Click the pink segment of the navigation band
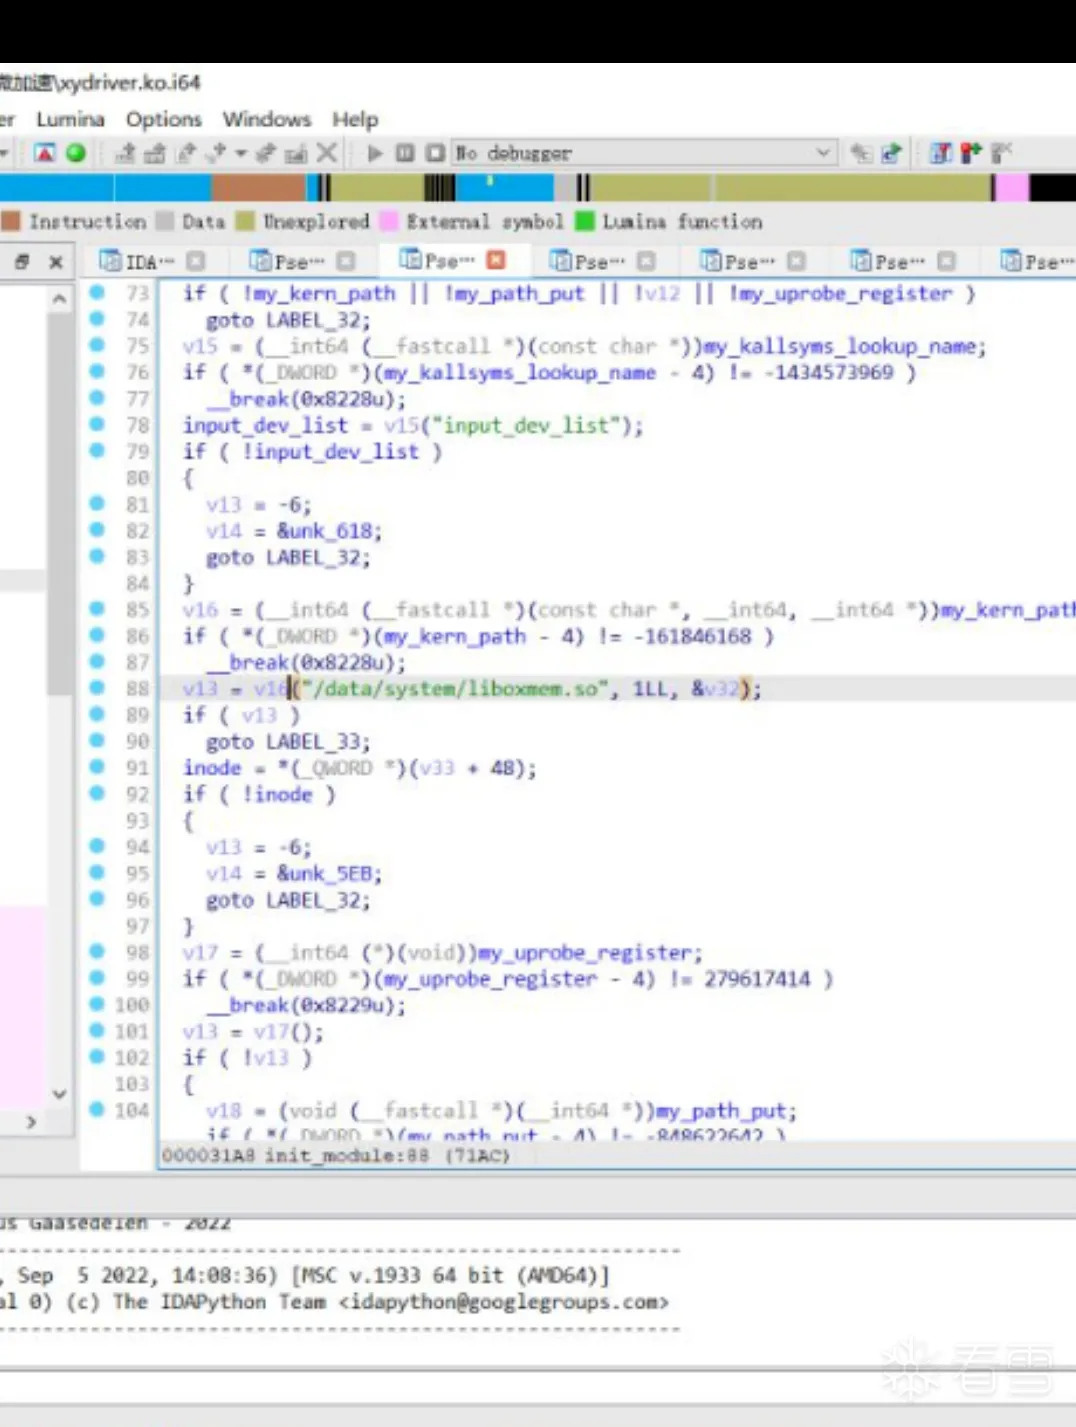The height and width of the screenshot is (1427, 1076). point(1012,187)
